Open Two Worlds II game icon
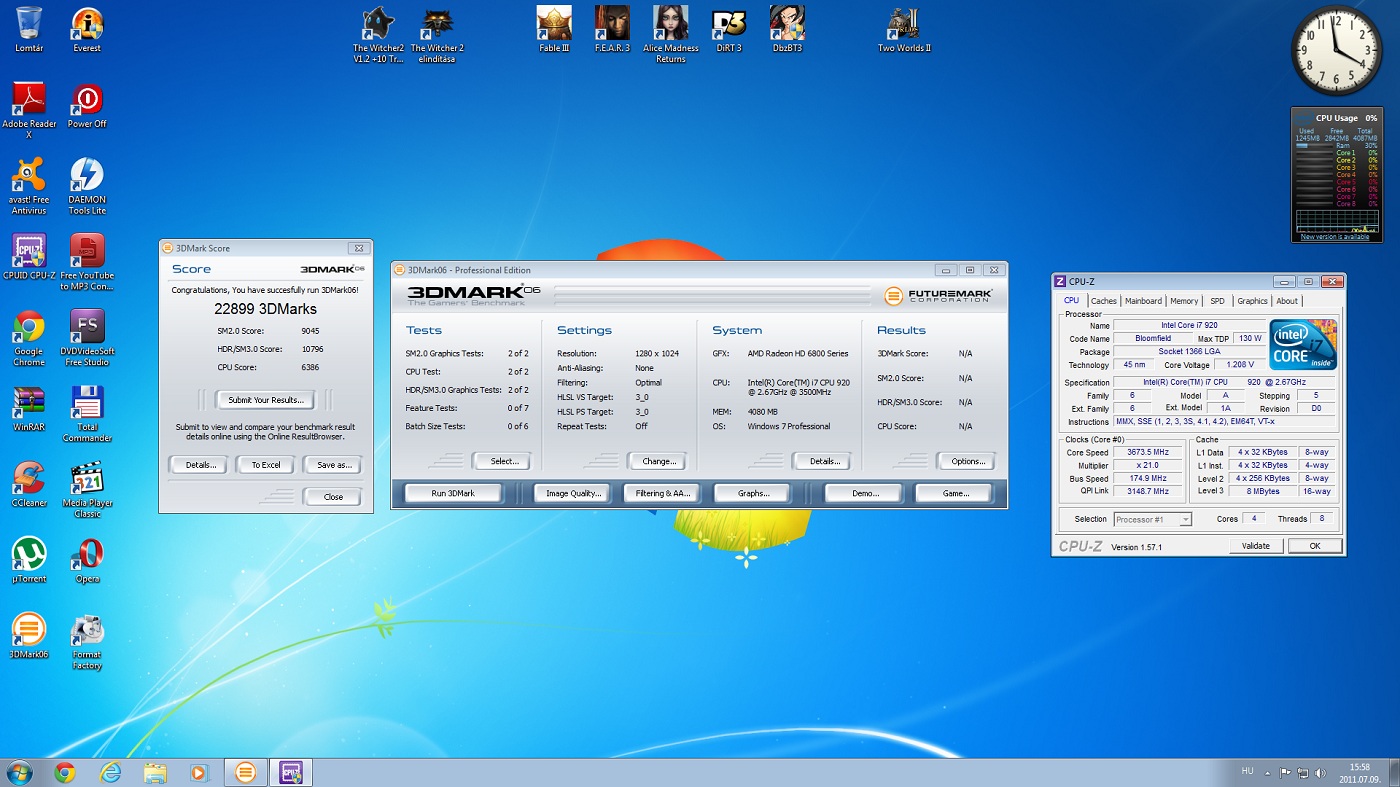1400x787 pixels. pyautogui.click(x=904, y=30)
